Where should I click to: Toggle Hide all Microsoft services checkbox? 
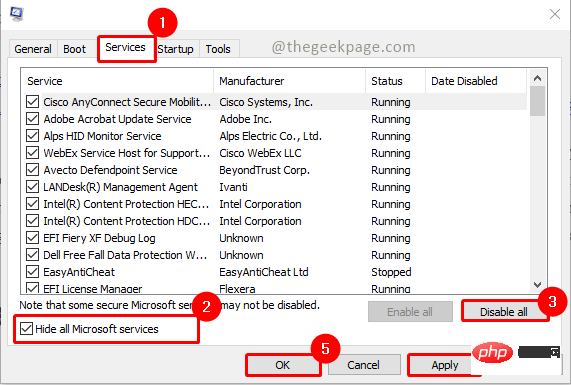tap(26, 329)
